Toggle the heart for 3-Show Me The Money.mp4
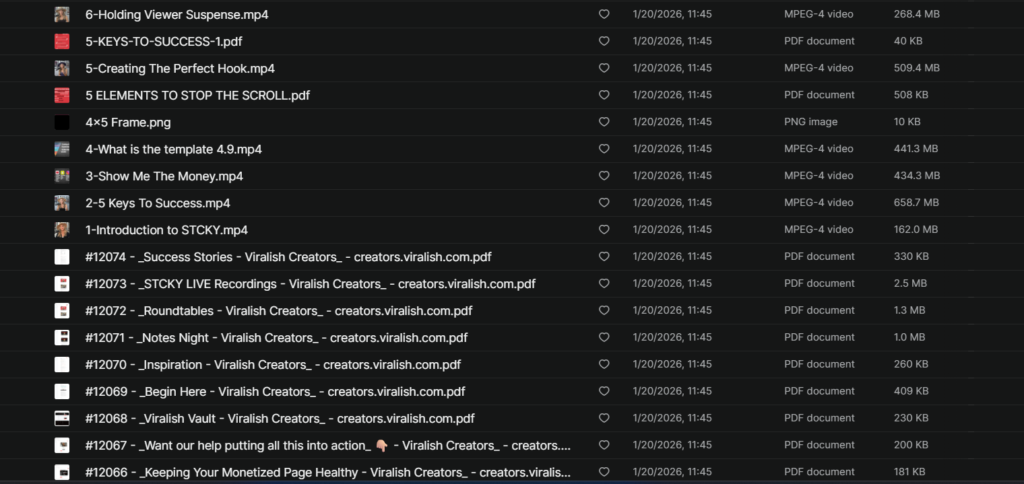Image resolution: width=1024 pixels, height=484 pixels. pyautogui.click(x=604, y=176)
